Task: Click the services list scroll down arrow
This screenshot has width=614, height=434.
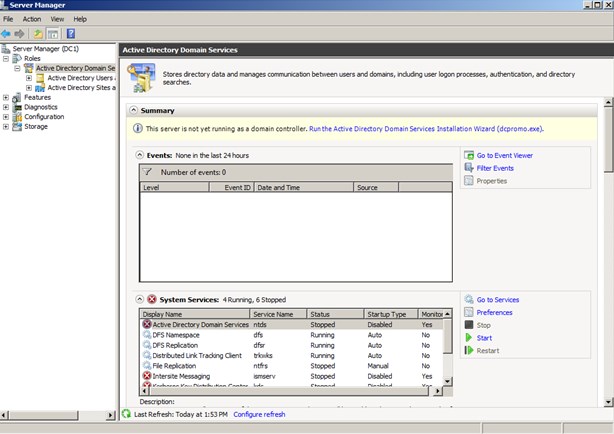Action: 448,381
